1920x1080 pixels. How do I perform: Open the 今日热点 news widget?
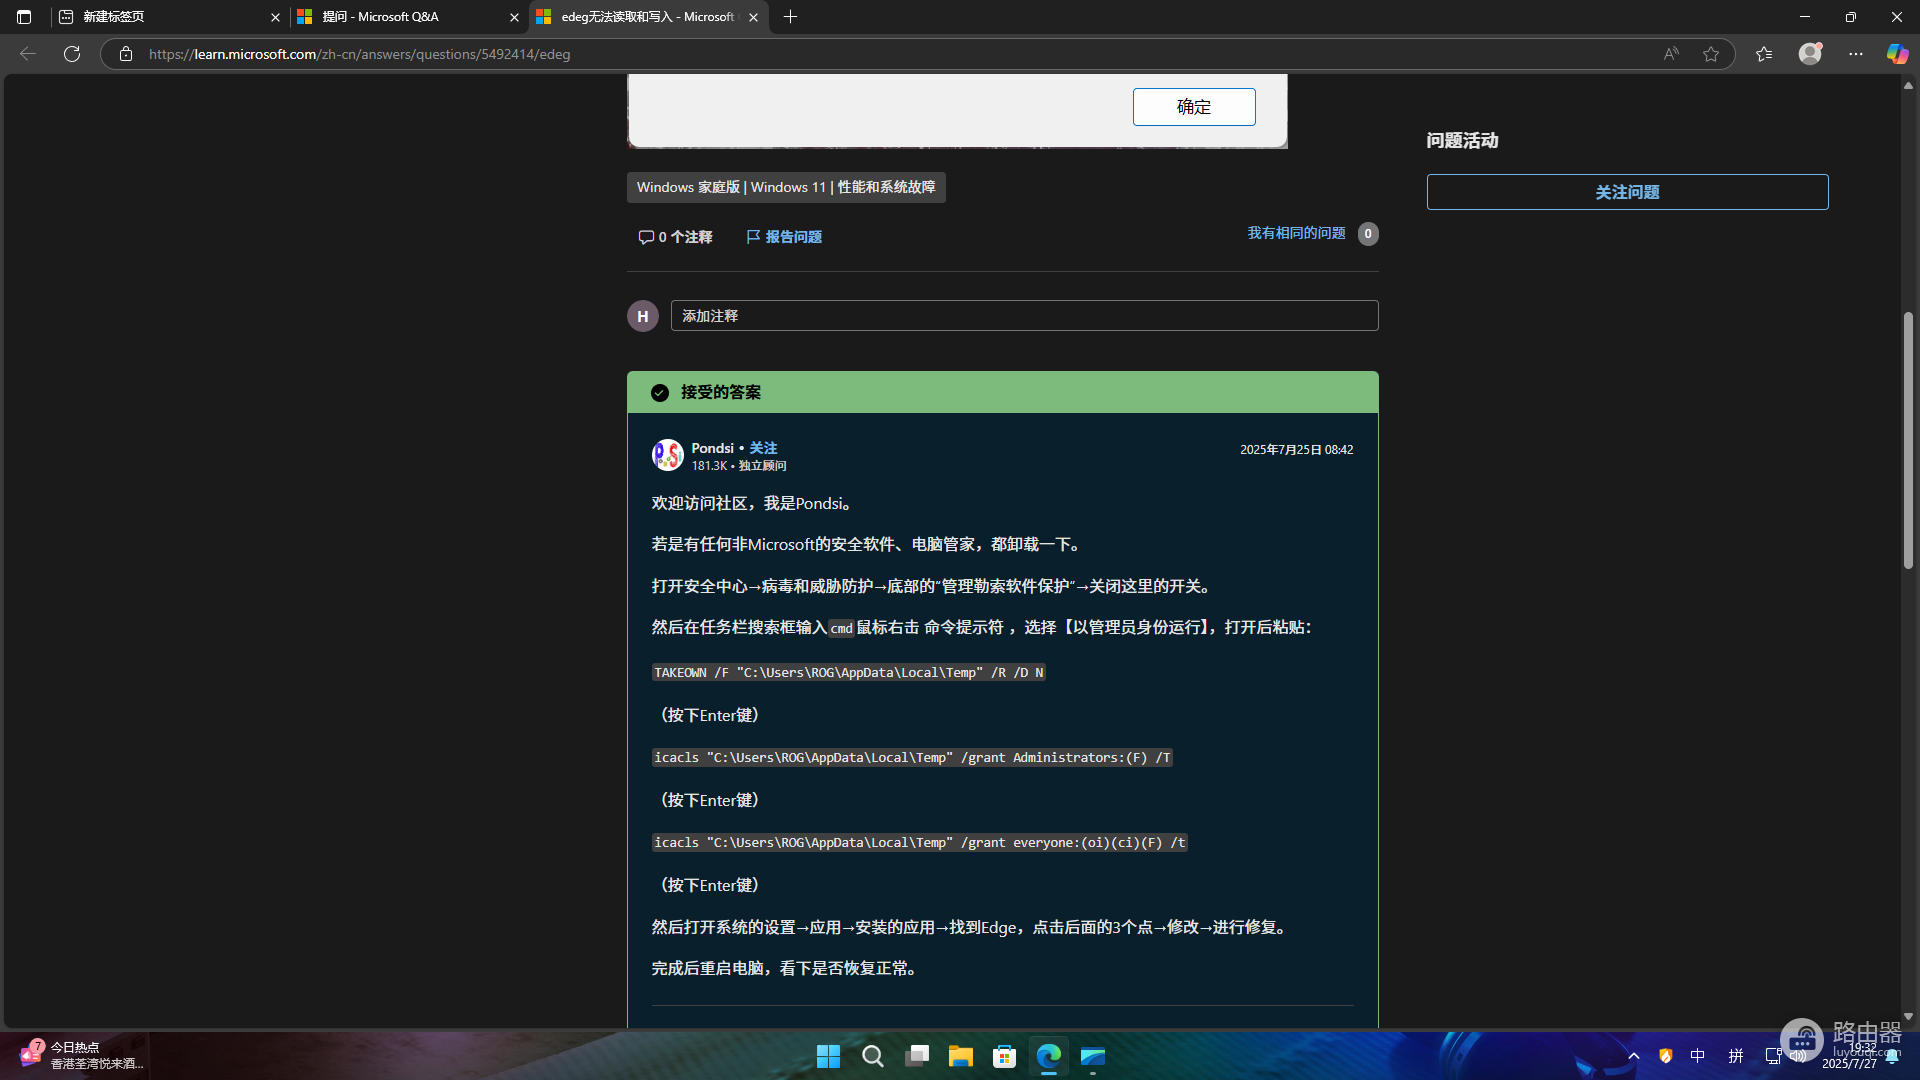click(80, 1055)
